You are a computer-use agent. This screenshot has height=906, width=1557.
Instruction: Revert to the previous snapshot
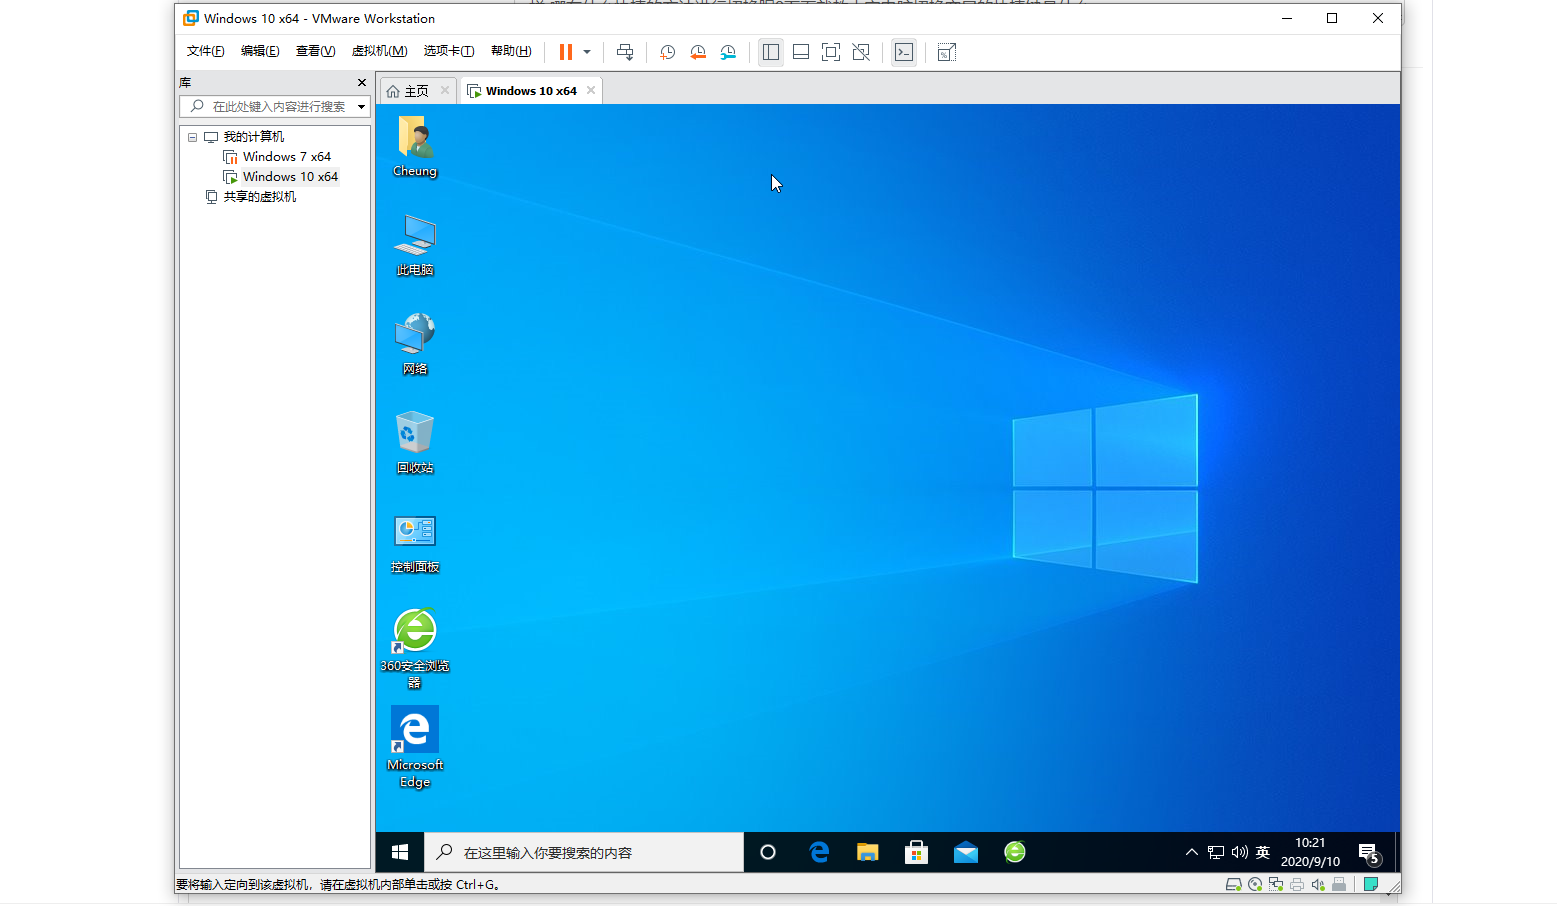[x=698, y=52]
